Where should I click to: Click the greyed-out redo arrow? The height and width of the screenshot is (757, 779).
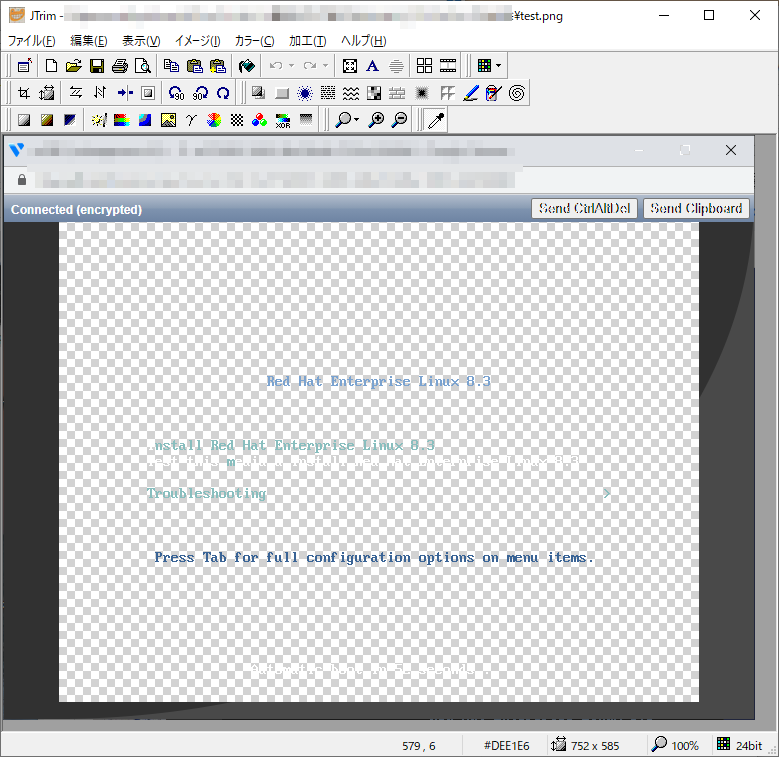(310, 66)
